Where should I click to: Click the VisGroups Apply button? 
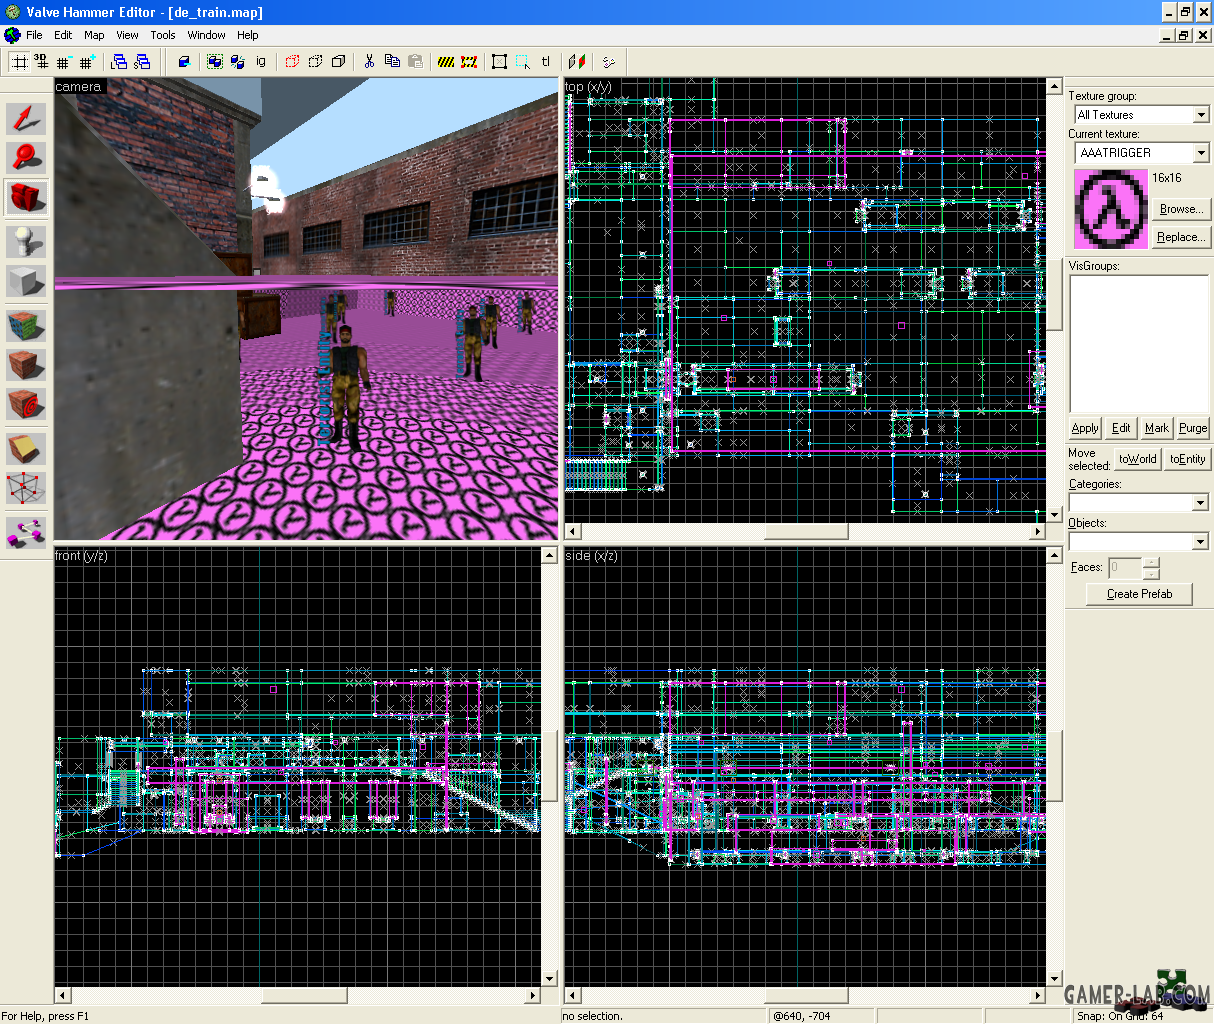tap(1085, 428)
